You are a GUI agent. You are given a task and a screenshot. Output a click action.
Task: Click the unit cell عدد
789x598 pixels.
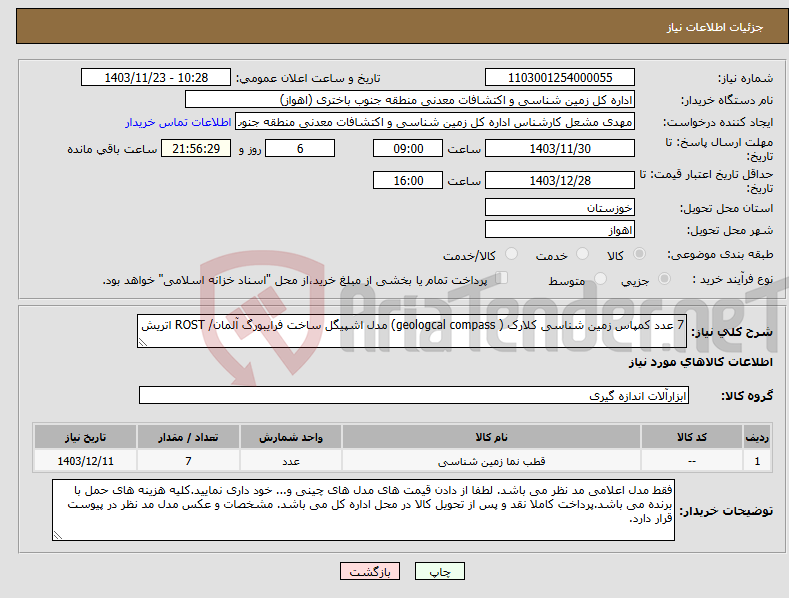(291, 461)
